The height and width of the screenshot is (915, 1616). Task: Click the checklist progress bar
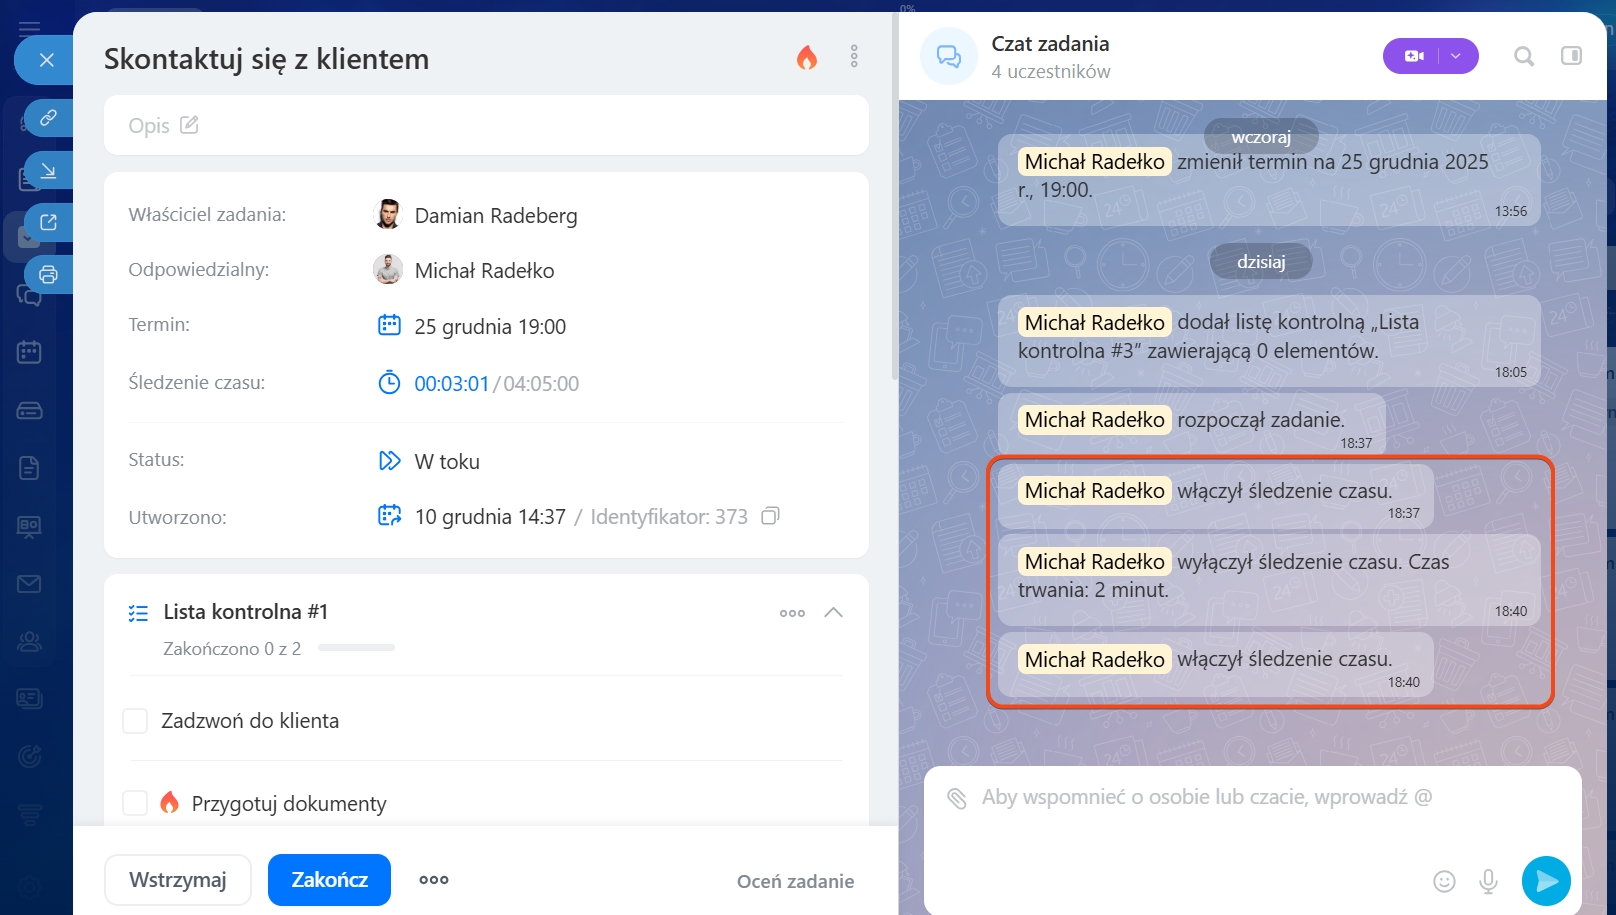[x=356, y=648]
